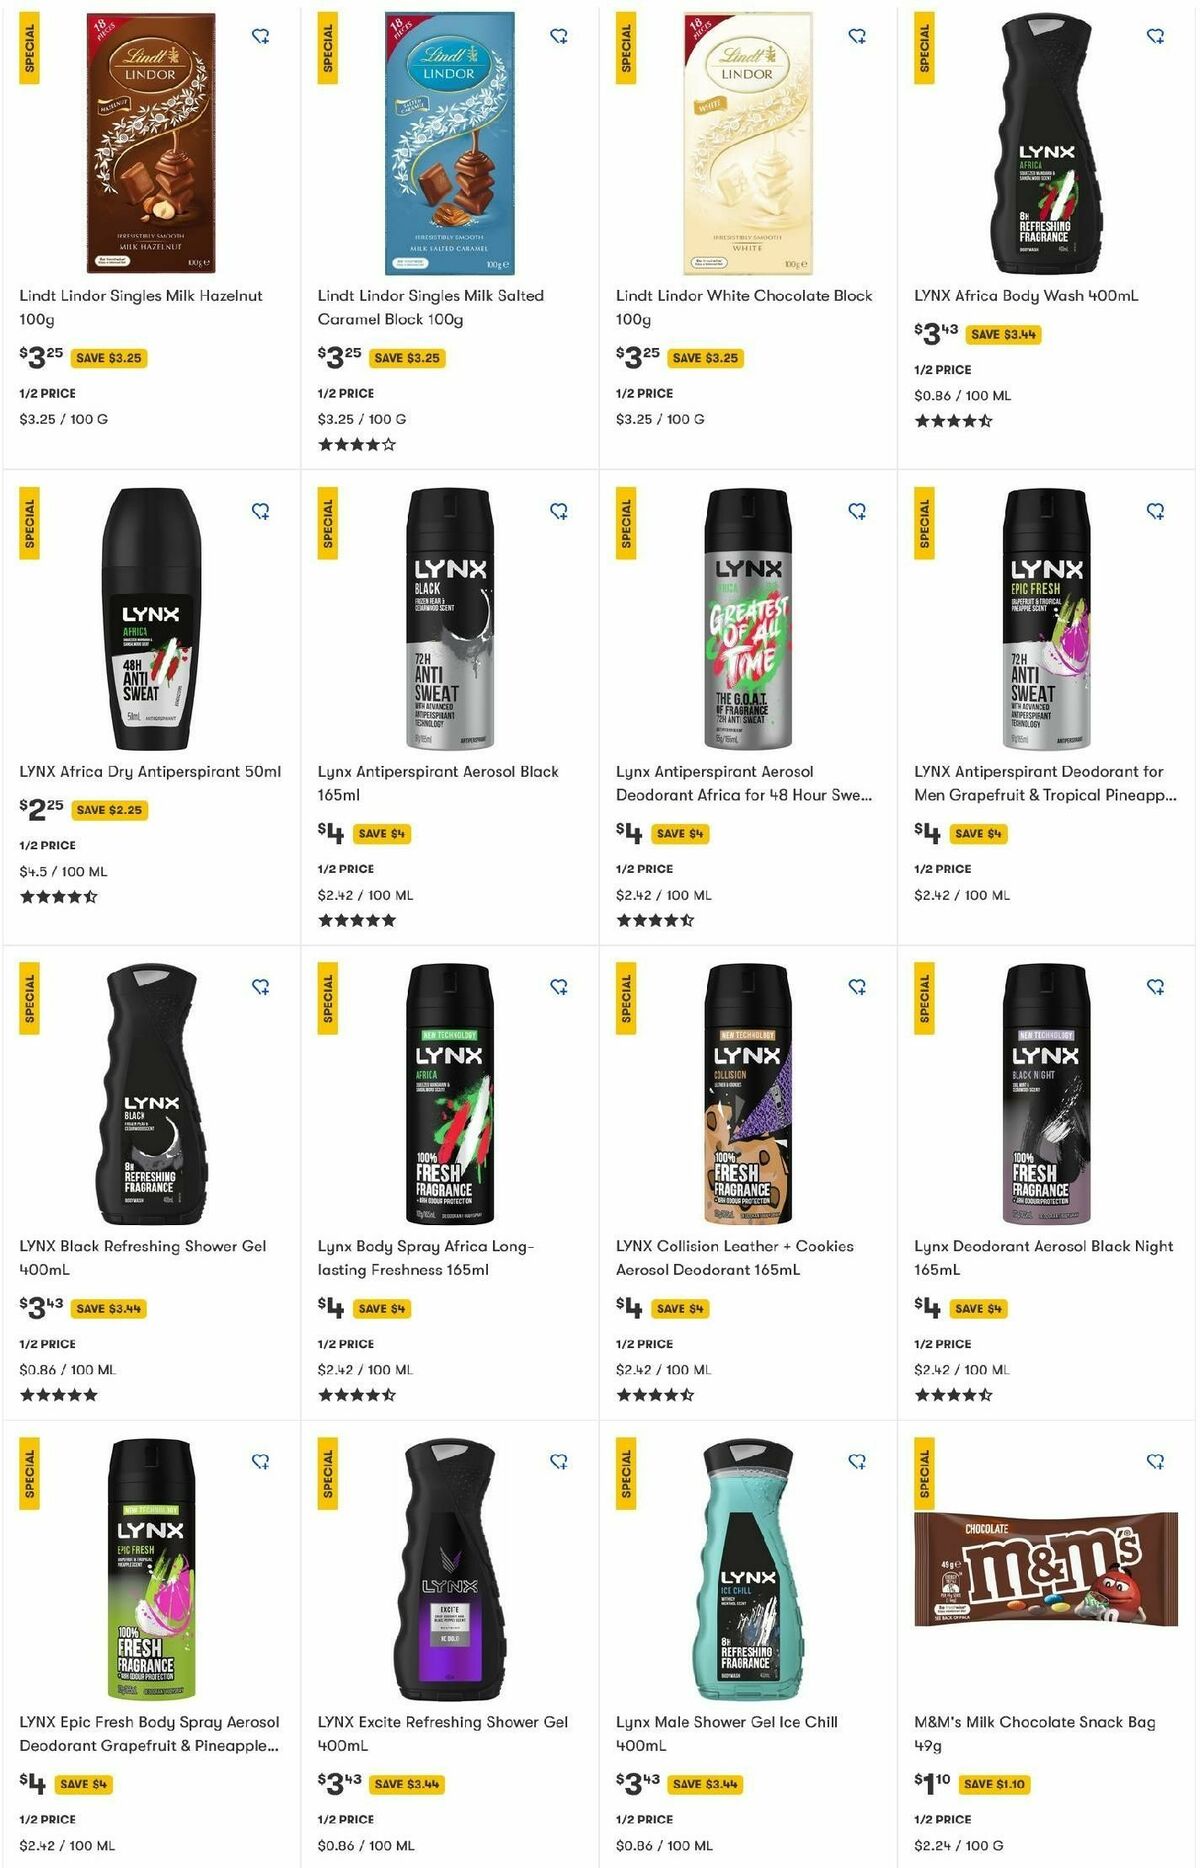Open LYNX Grapefruit & Tropical Pineapple deodorant page

(x=1037, y=781)
